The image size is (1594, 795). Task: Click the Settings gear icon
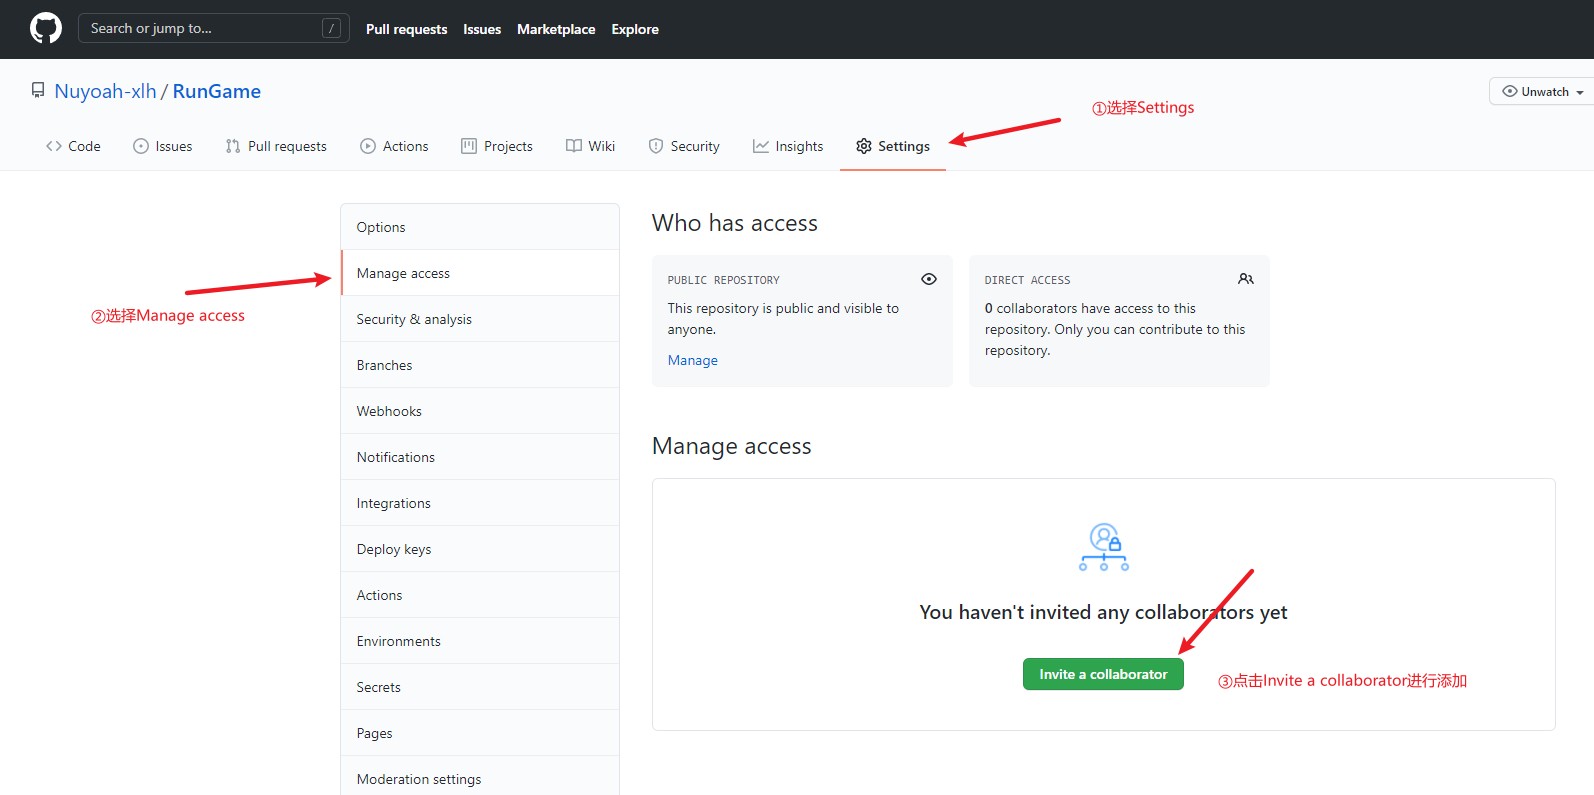click(x=864, y=146)
